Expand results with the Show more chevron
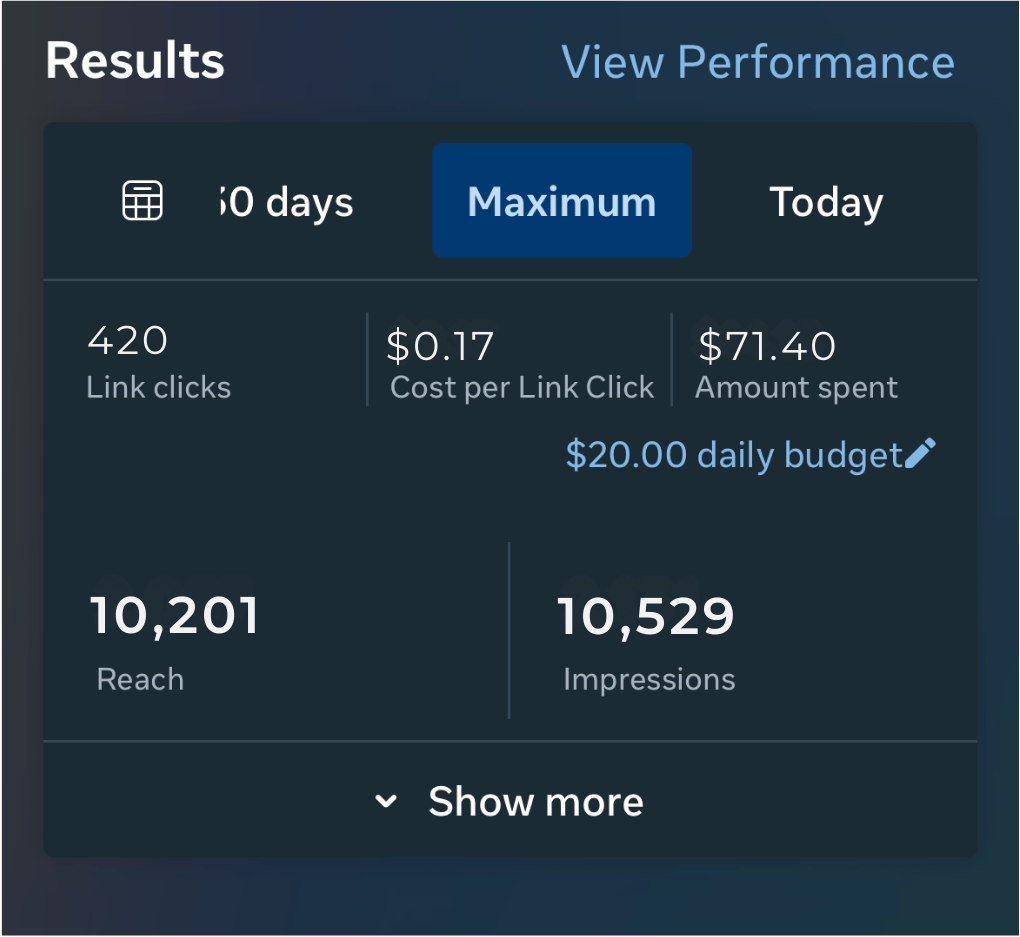Screen dimensions: 1020x937 pos(386,801)
